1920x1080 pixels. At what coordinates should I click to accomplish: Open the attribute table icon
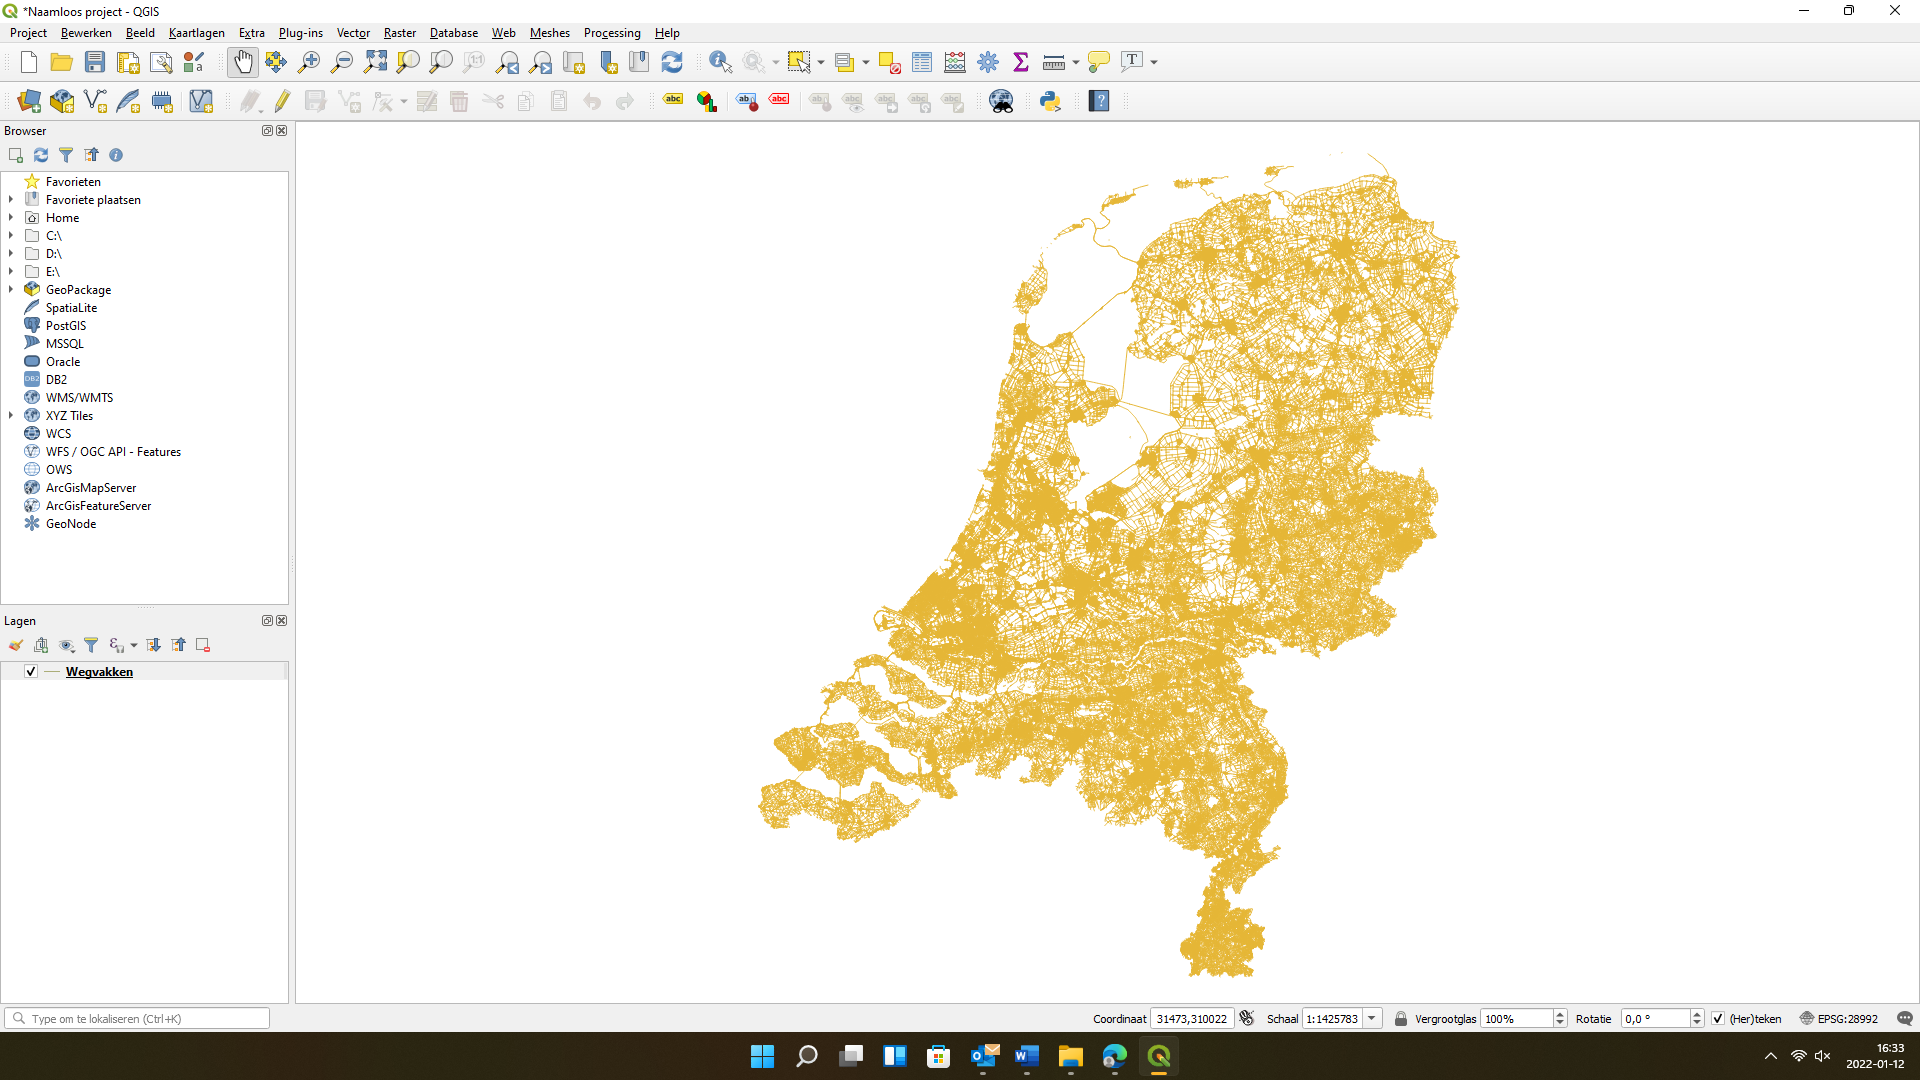point(922,62)
